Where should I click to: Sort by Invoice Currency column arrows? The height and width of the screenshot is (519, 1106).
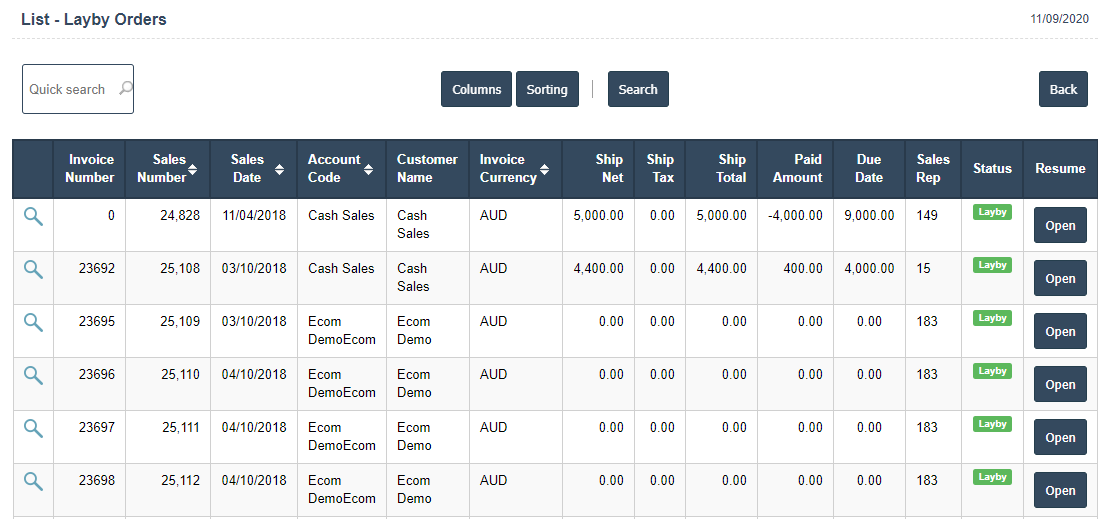[546, 170]
